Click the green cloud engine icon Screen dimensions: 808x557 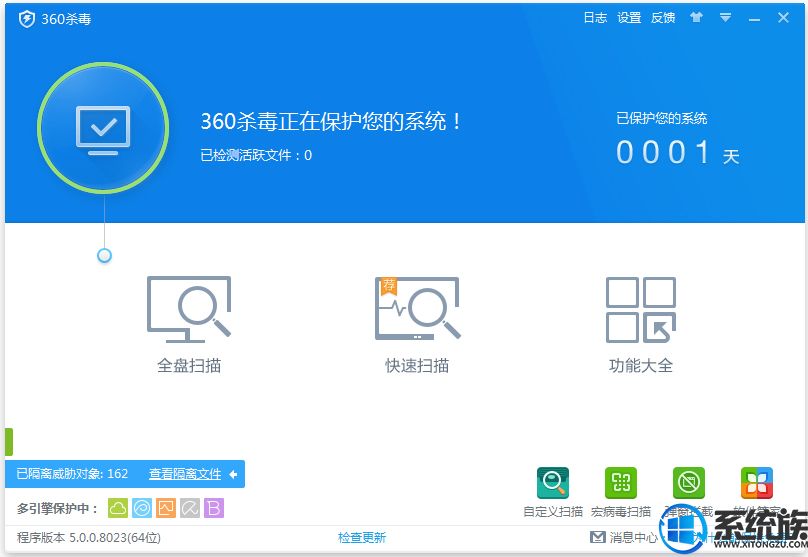click(x=118, y=508)
